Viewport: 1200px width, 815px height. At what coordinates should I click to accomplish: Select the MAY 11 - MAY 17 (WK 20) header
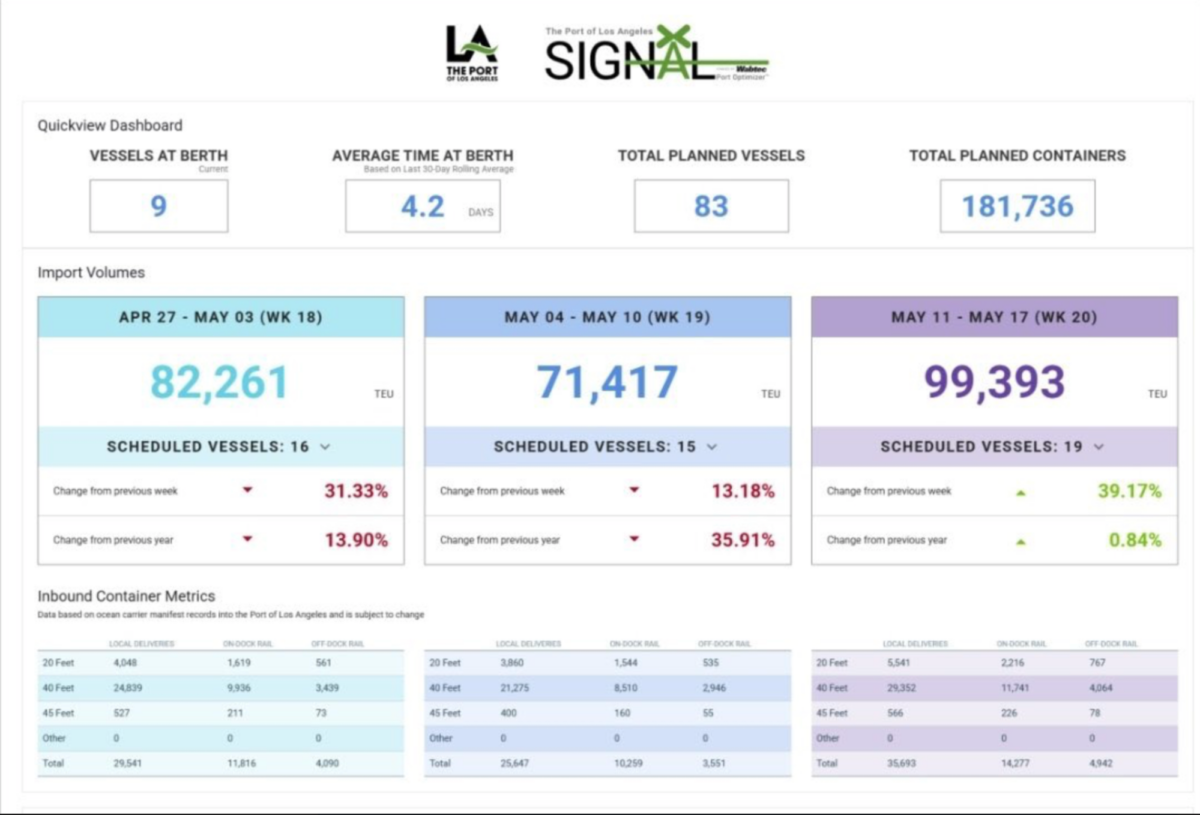[x=994, y=317]
